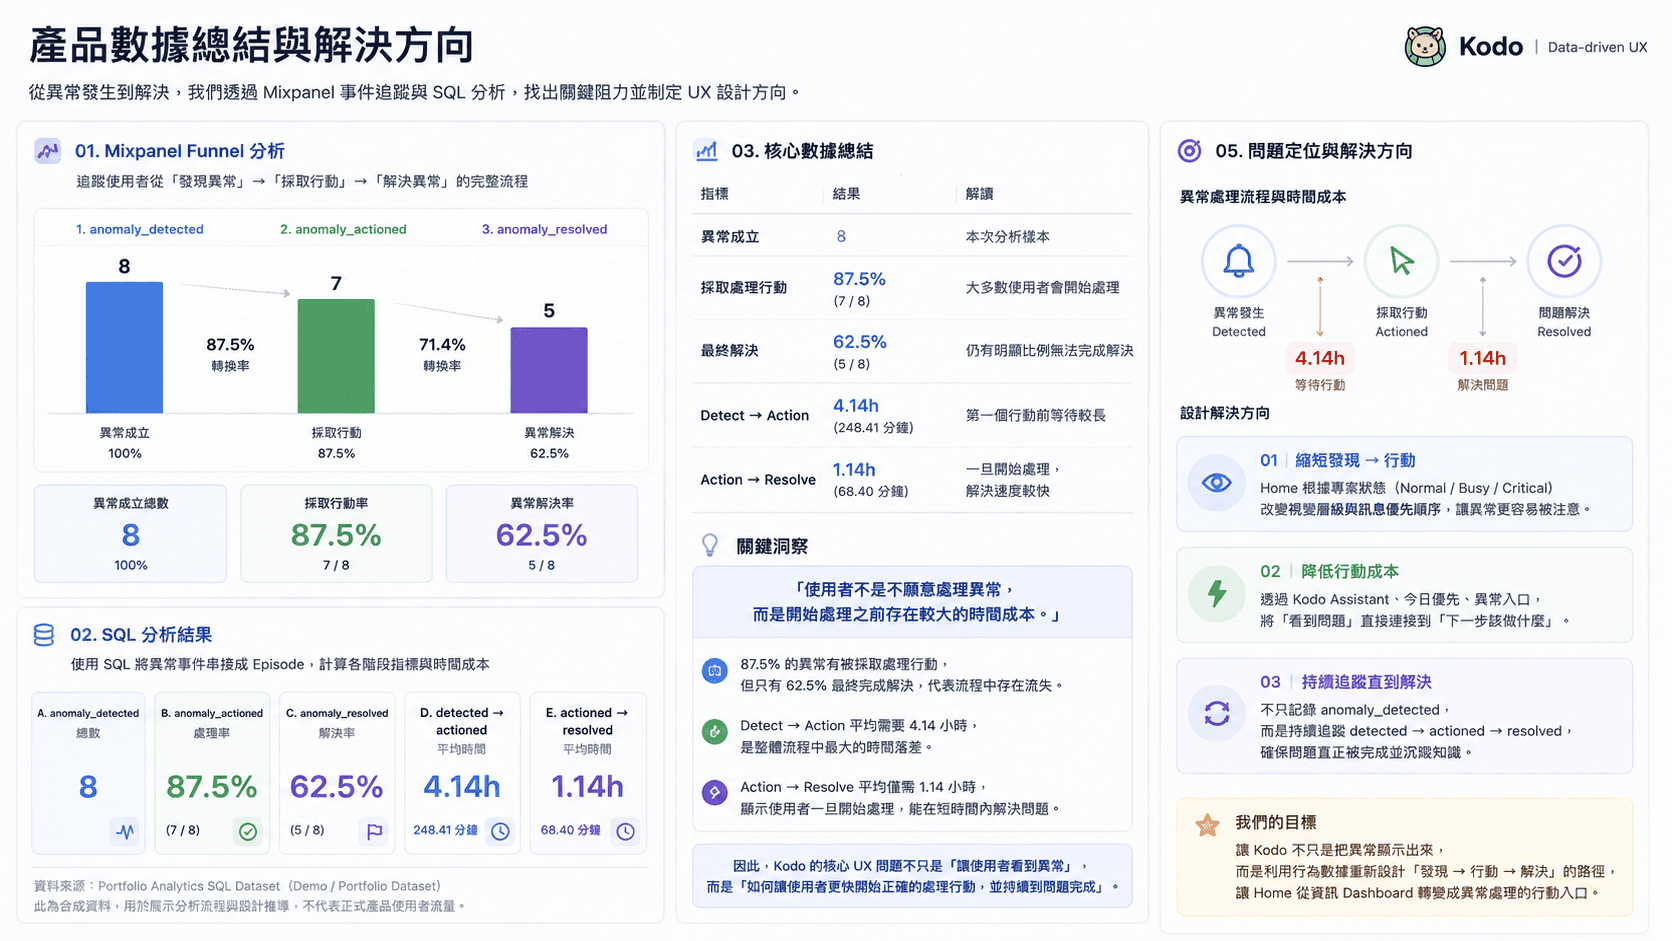
Task: Click the 'Detect → Action' row in metrics table
Action: (x=912, y=415)
